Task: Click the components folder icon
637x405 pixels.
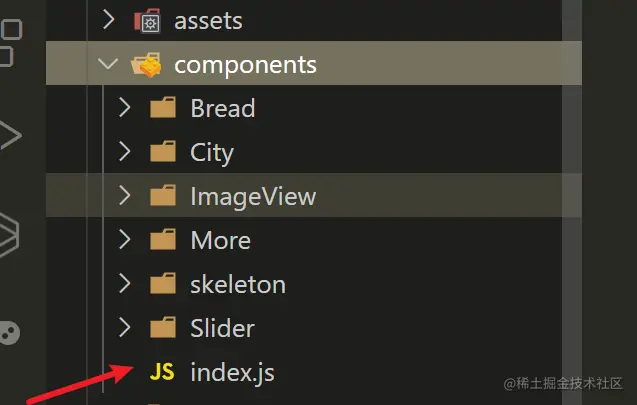Action: click(x=146, y=65)
